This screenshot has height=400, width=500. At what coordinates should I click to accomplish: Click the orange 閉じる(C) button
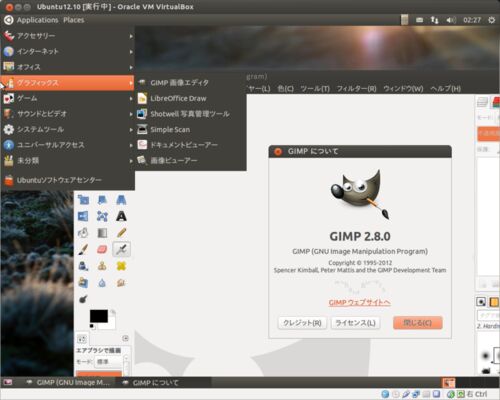tap(418, 323)
